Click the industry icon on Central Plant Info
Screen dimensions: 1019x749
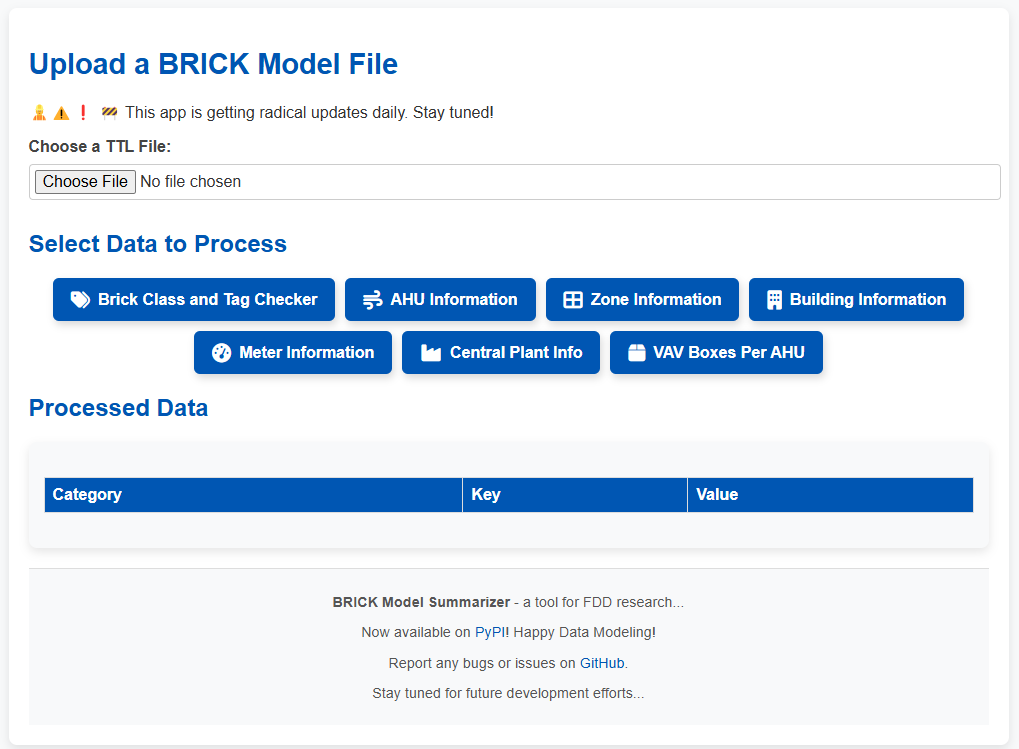tap(430, 352)
